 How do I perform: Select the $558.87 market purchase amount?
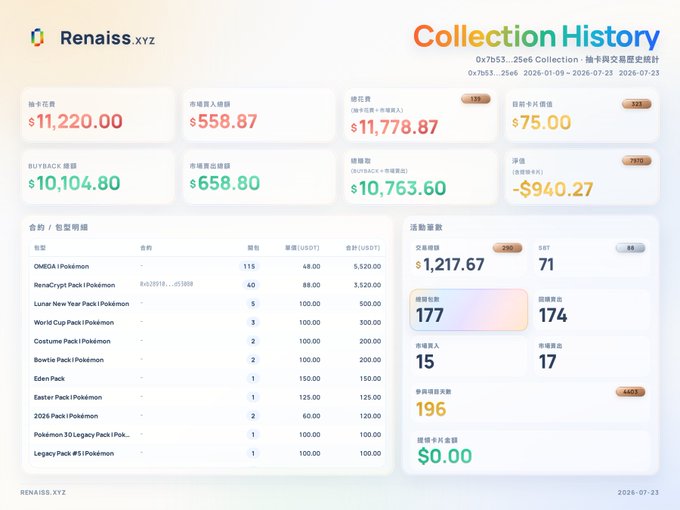click(x=223, y=121)
